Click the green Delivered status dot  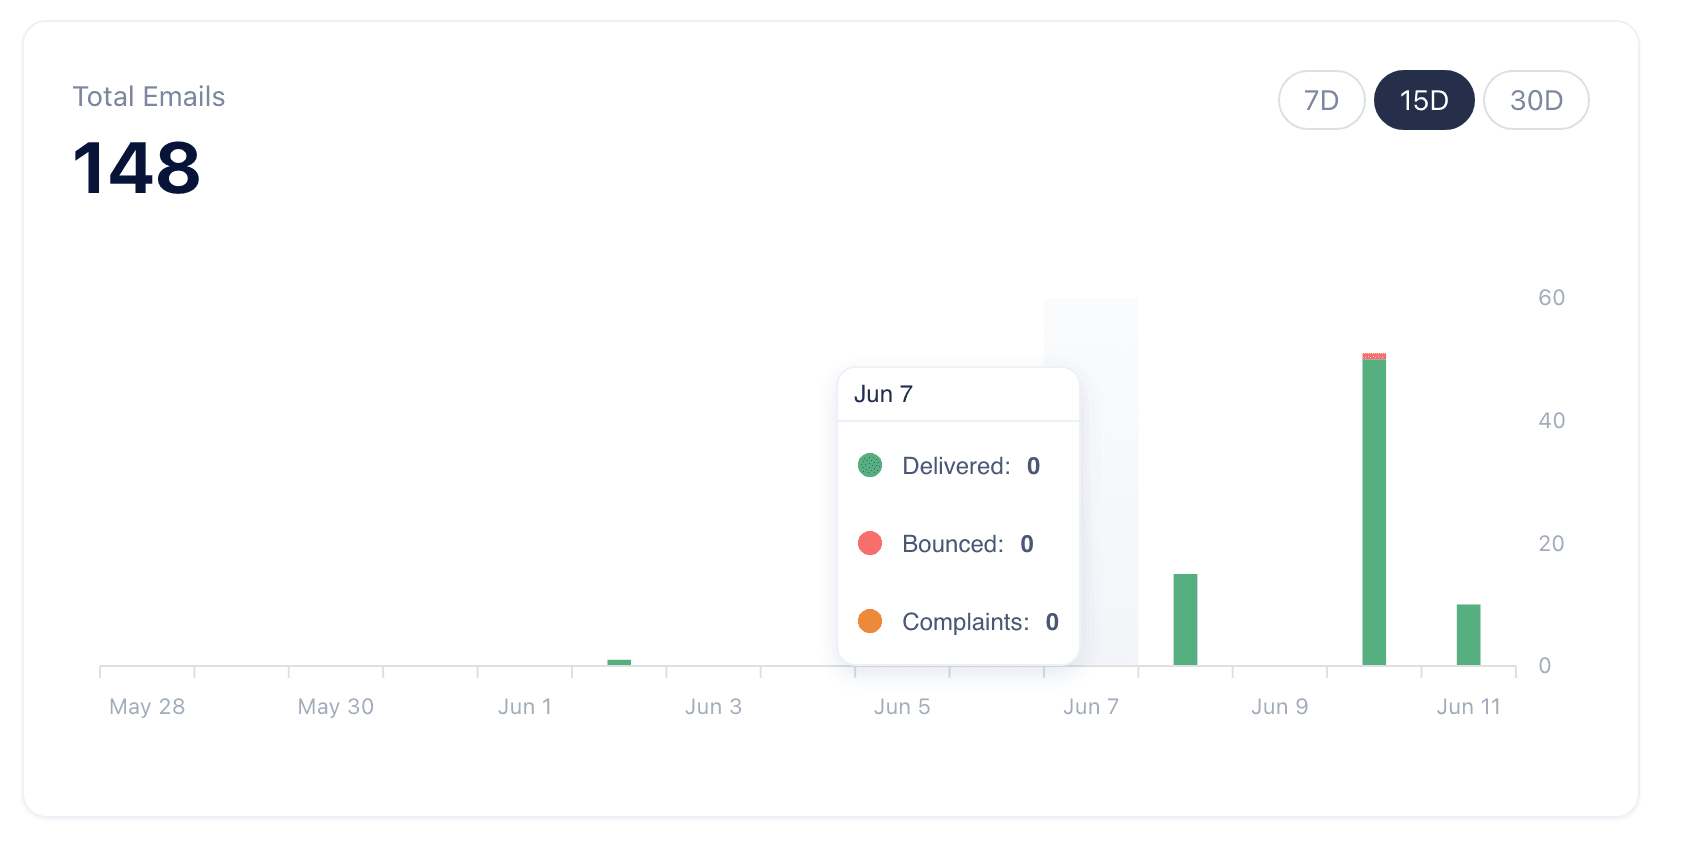870,465
